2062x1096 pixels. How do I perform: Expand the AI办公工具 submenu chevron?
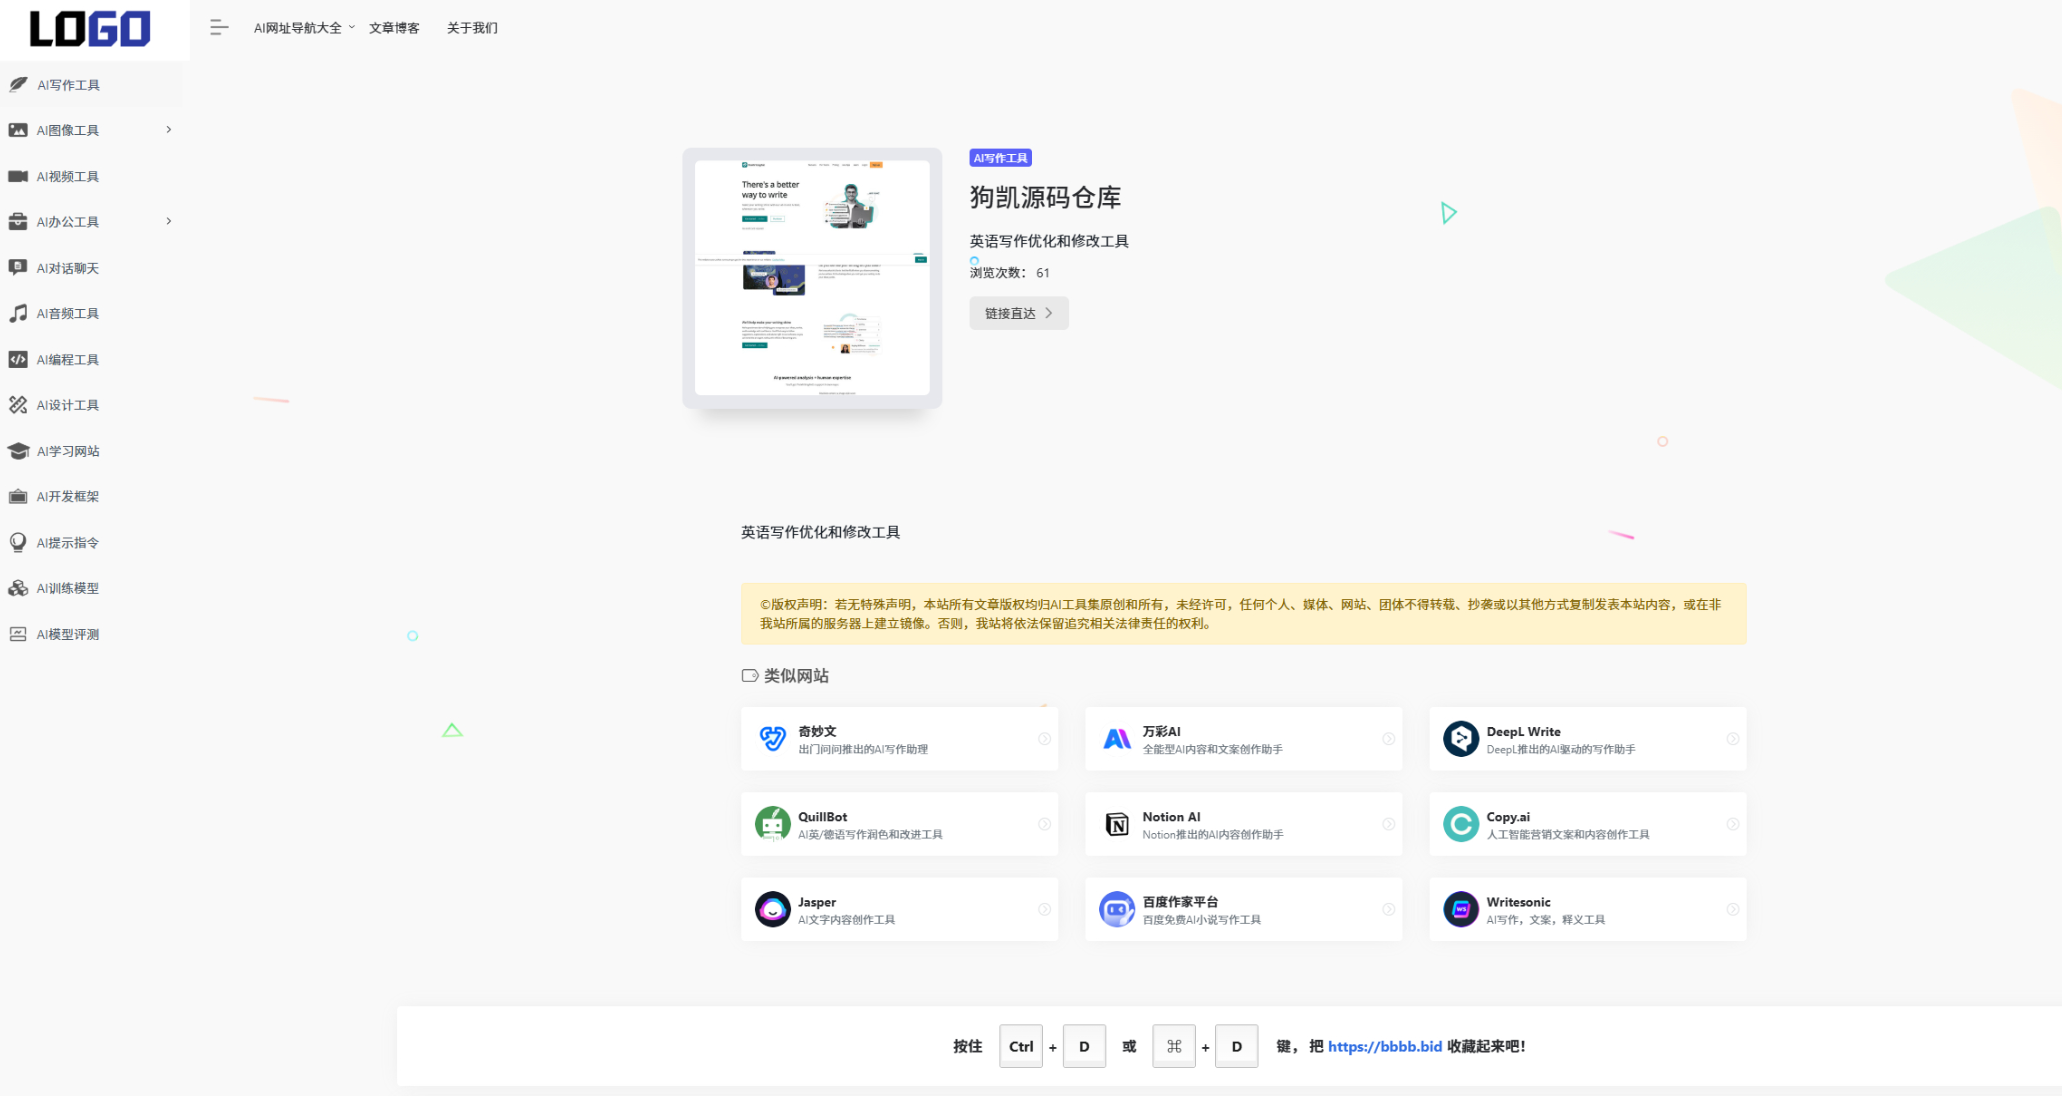tap(169, 221)
